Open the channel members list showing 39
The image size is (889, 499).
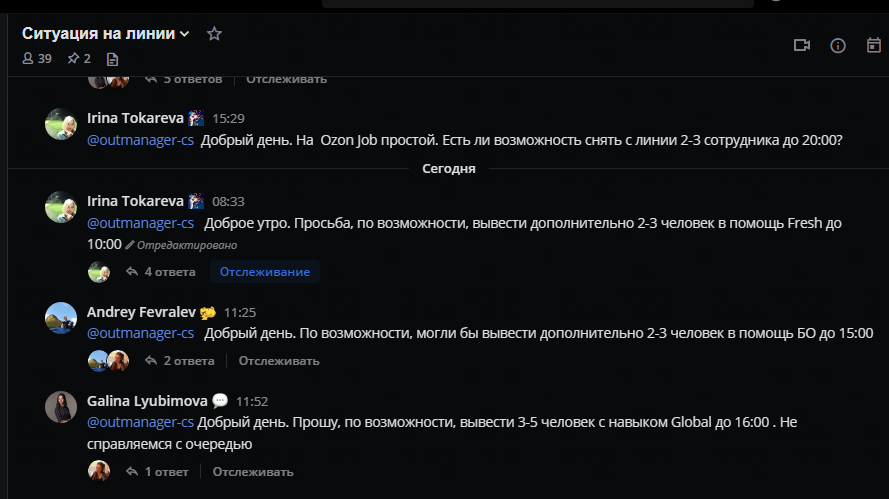[37, 58]
